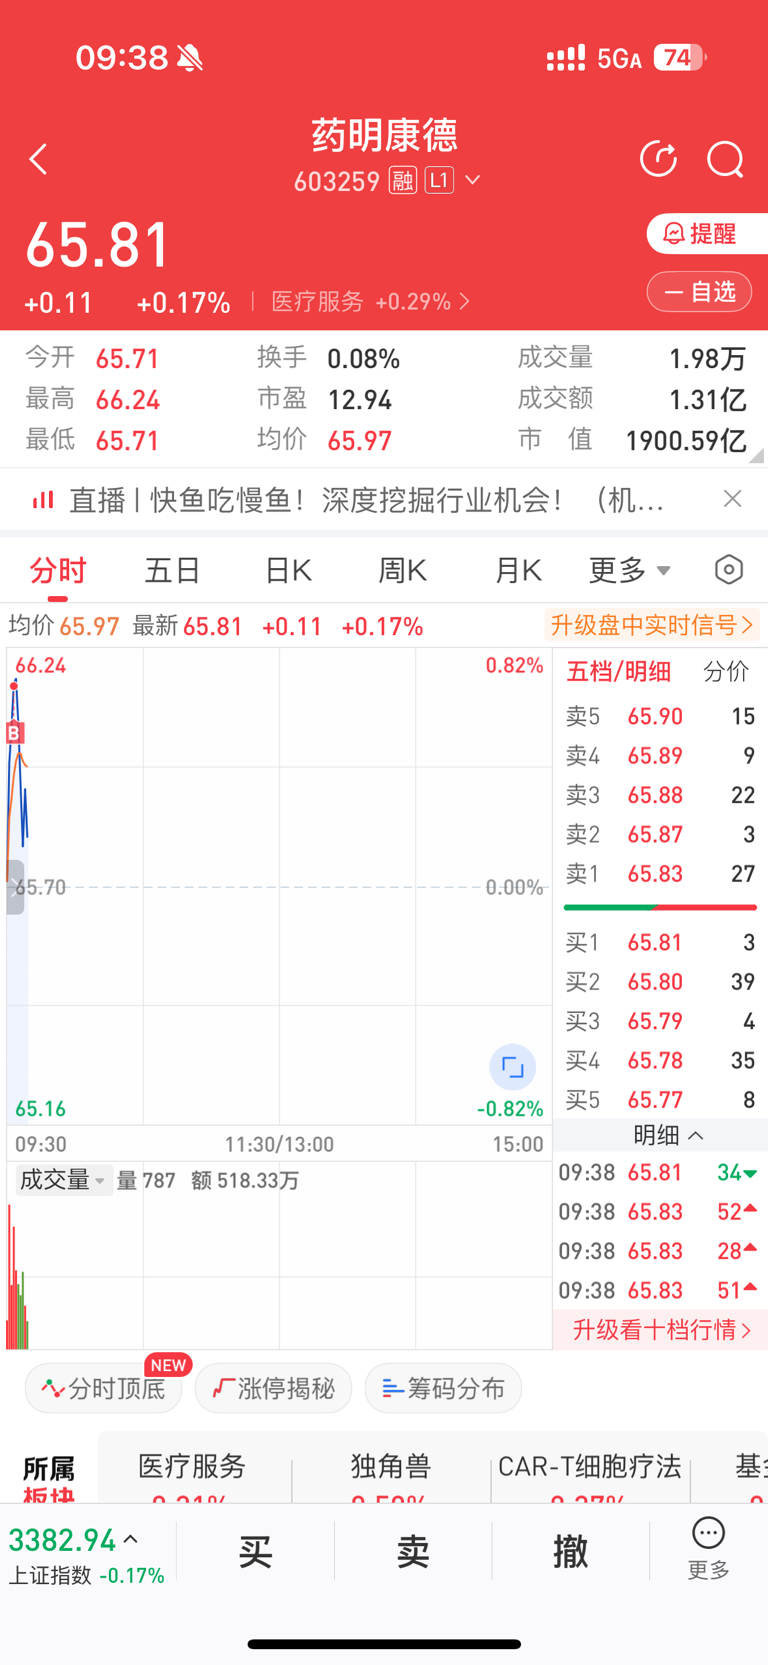
Task: Select the 卖1 65.83 order row
Action: 660,874
